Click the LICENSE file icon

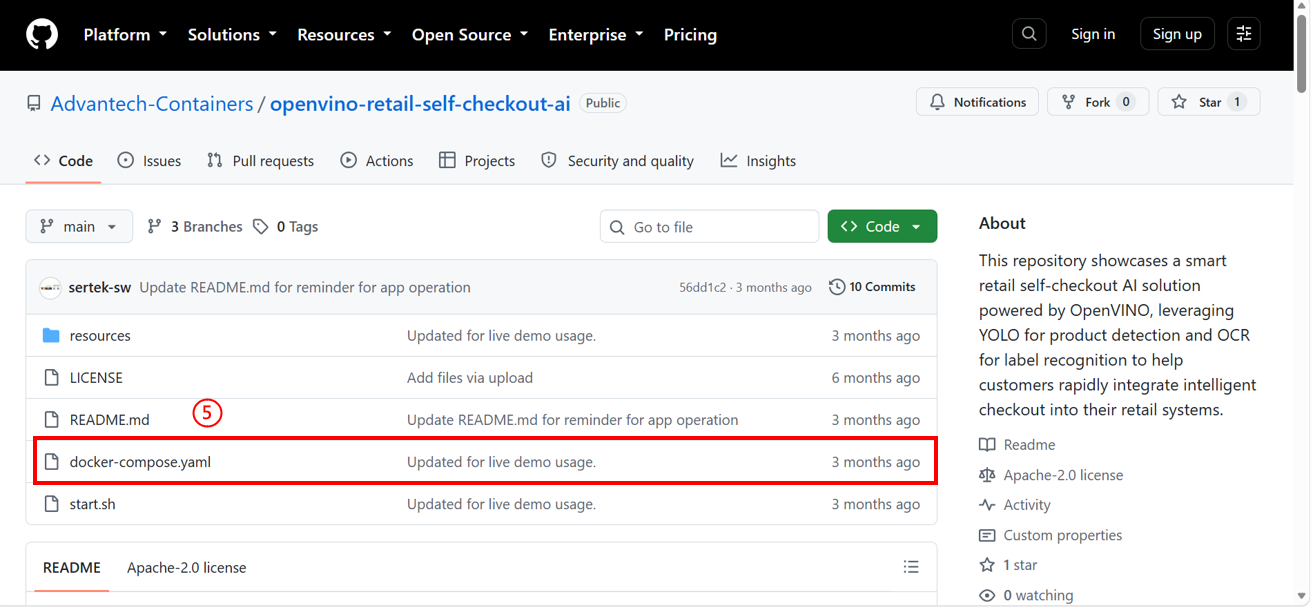(52, 378)
